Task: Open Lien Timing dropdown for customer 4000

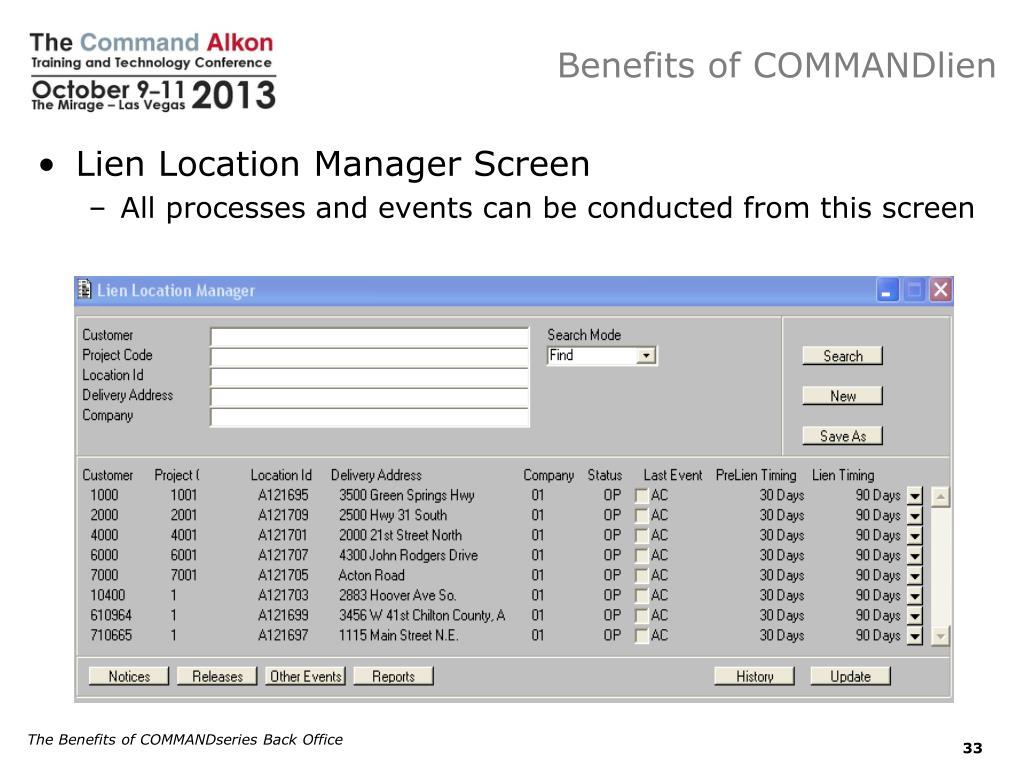Action: (x=915, y=537)
